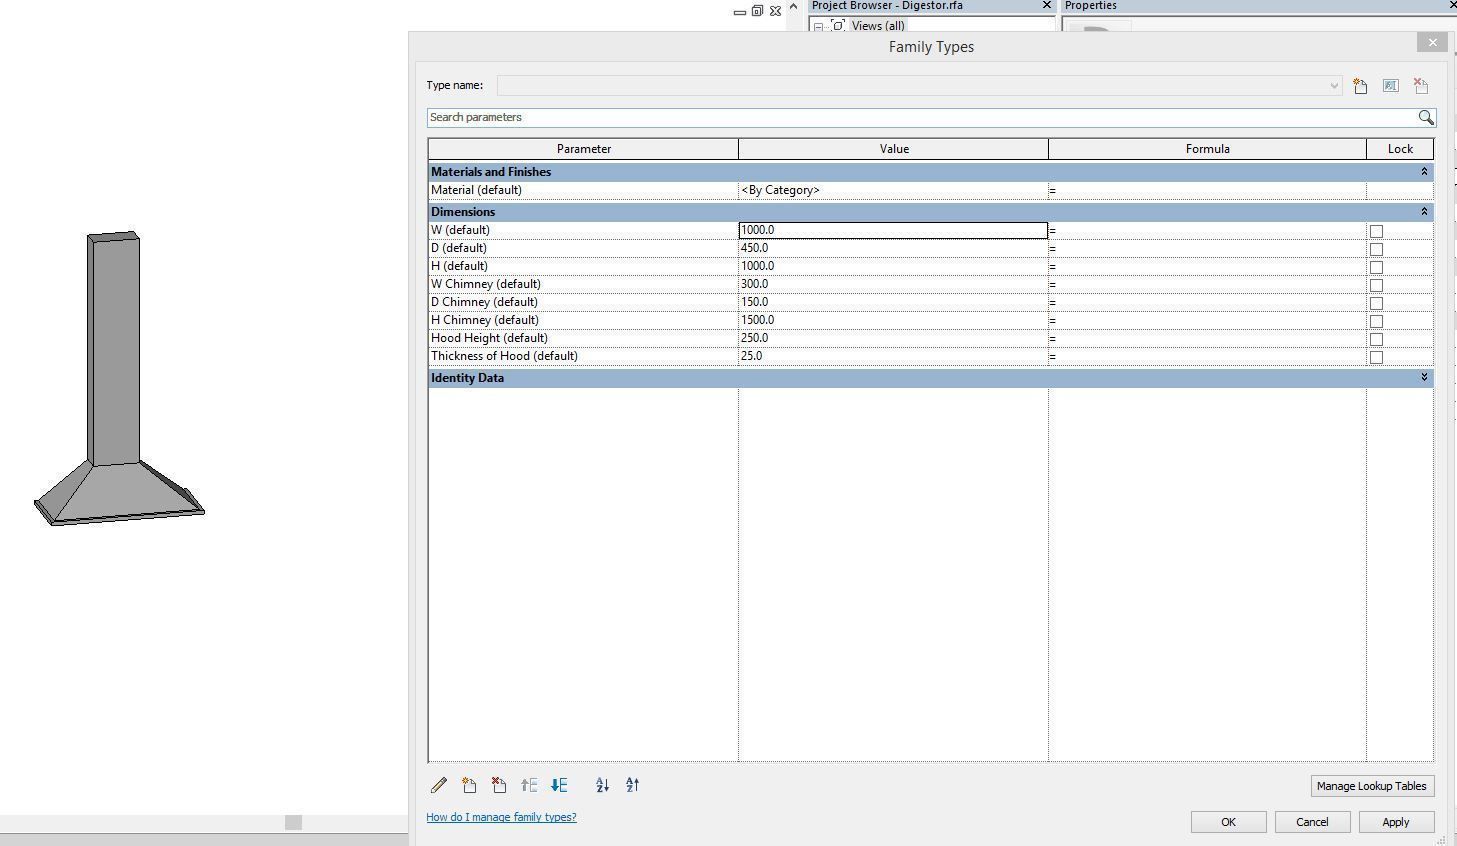
Task: Check the D Chimney lock box
Action: point(1376,303)
